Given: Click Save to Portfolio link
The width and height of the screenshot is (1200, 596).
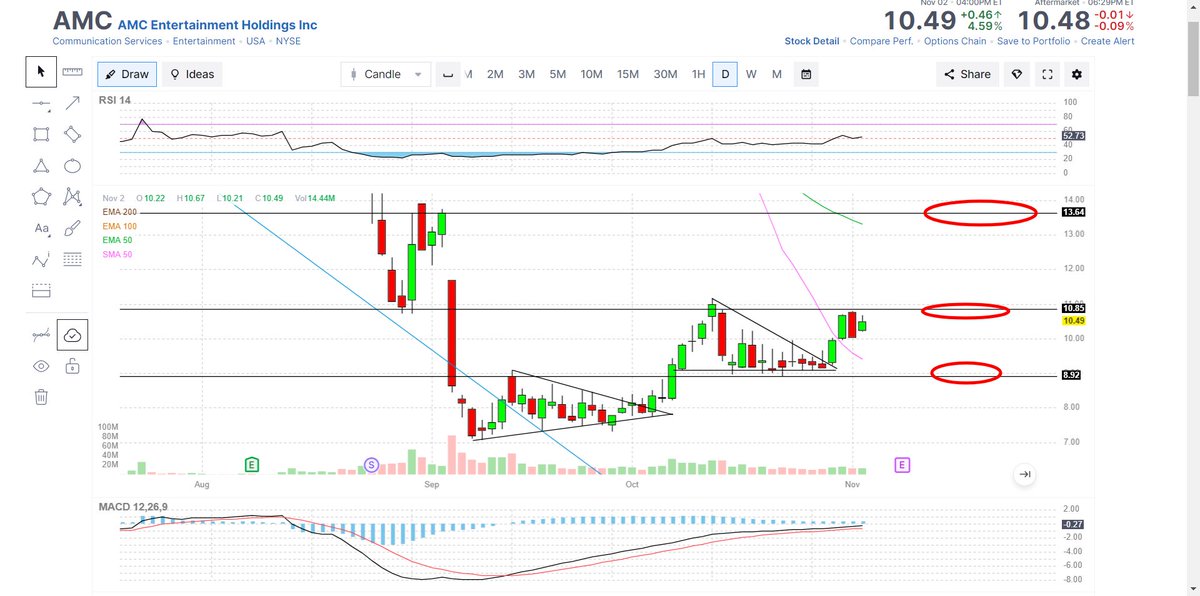Looking at the screenshot, I should 1035,41.
